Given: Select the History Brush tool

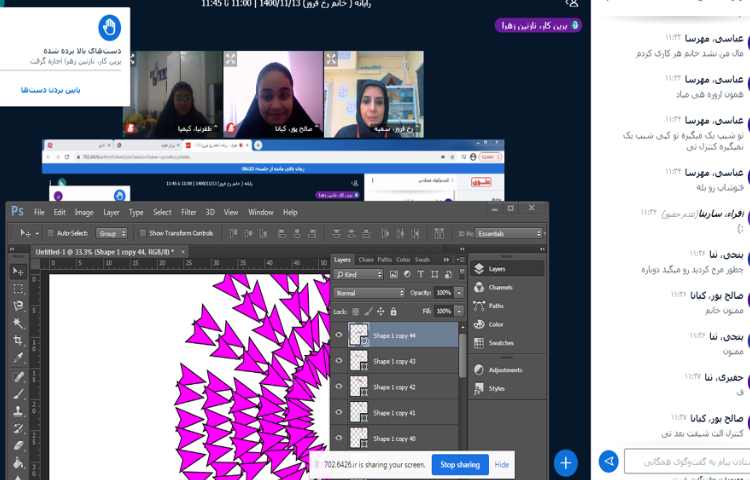Looking at the screenshot, I should tap(18, 428).
